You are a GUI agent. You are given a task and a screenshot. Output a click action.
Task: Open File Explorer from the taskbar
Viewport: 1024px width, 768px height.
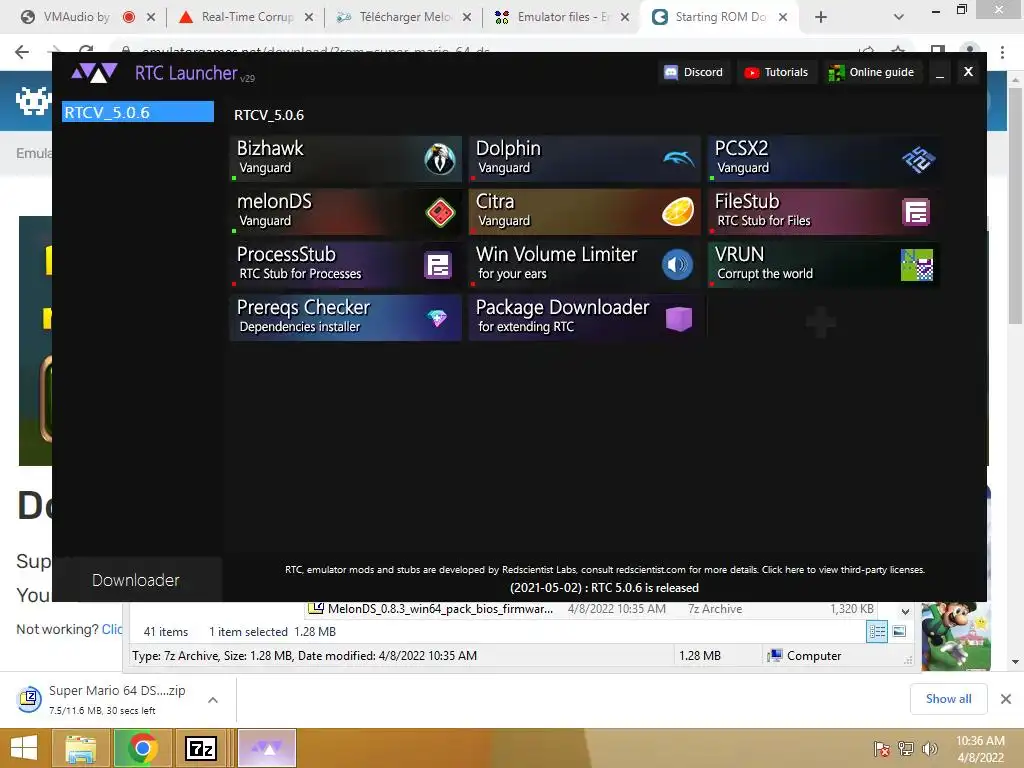(81, 748)
